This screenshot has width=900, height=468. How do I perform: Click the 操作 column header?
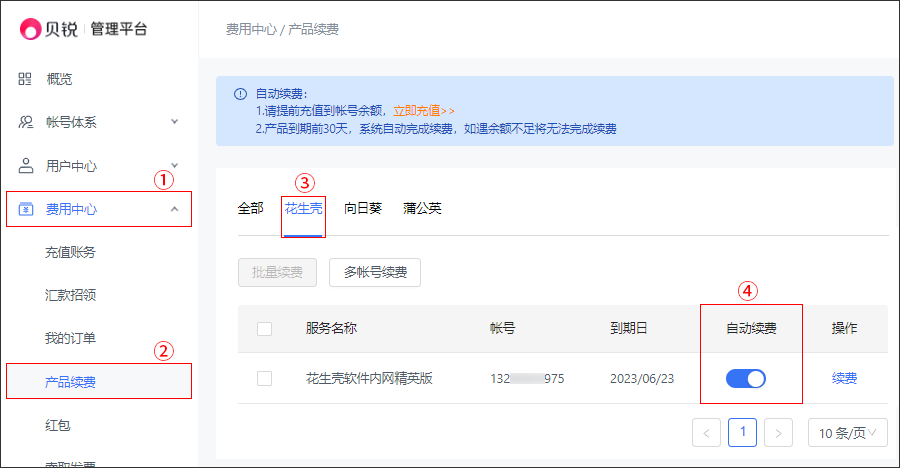(844, 328)
